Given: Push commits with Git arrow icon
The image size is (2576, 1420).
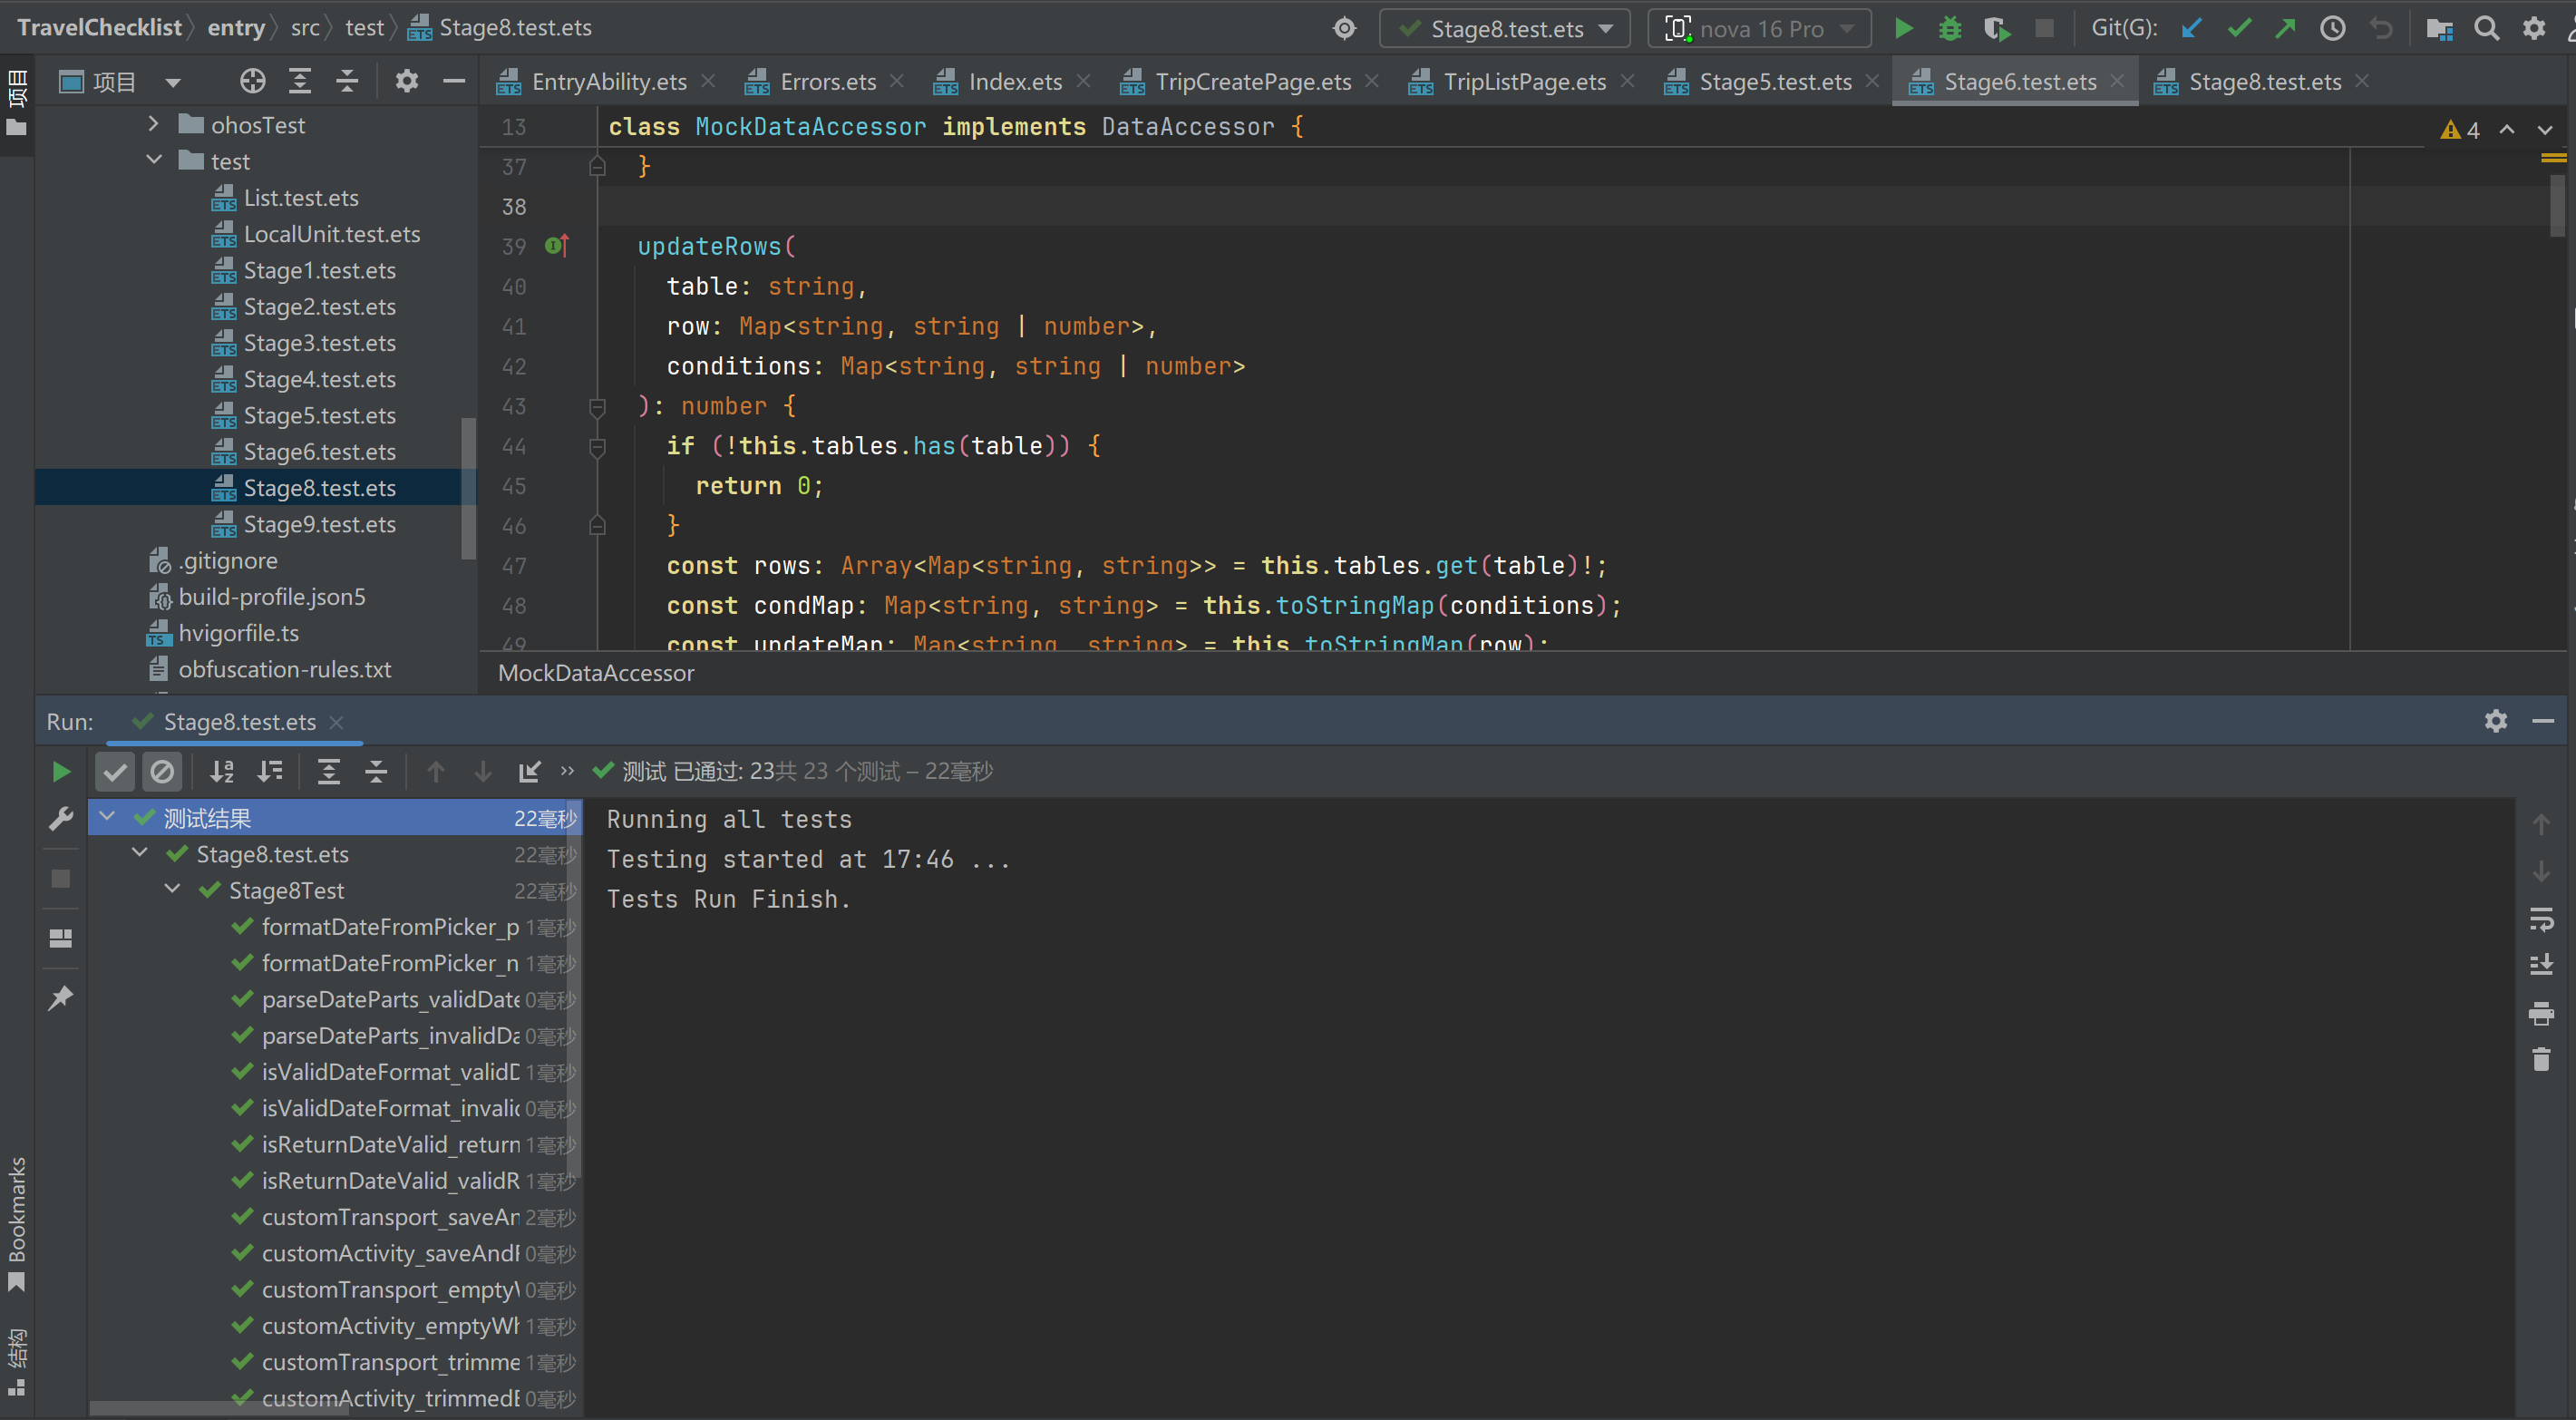Looking at the screenshot, I should click(2285, 28).
